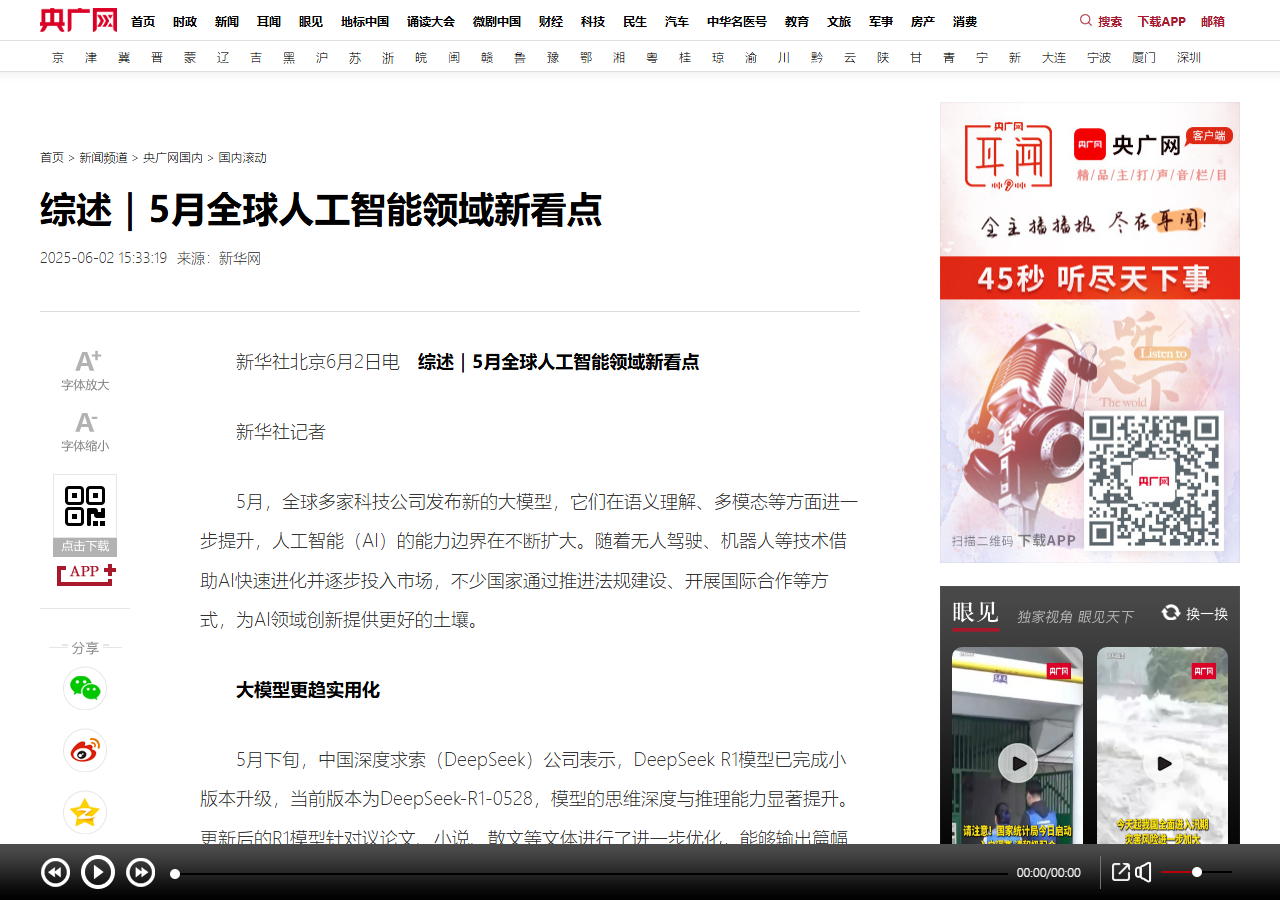The height and width of the screenshot is (900, 1280).
Task: Click the 点击下载 button
Action: [85, 547]
